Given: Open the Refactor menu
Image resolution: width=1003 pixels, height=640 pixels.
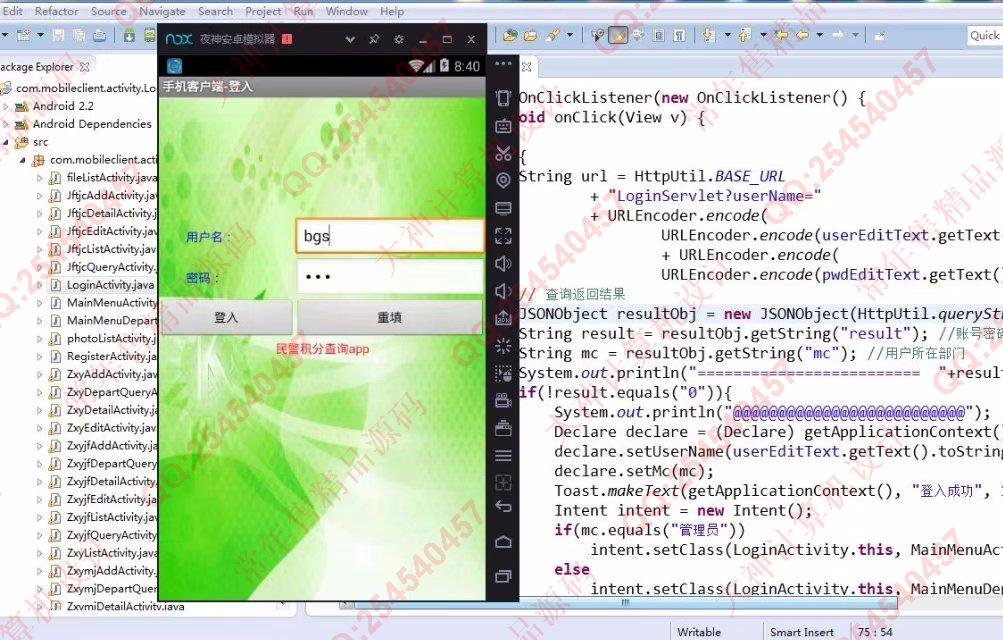Looking at the screenshot, I should 56,11.
